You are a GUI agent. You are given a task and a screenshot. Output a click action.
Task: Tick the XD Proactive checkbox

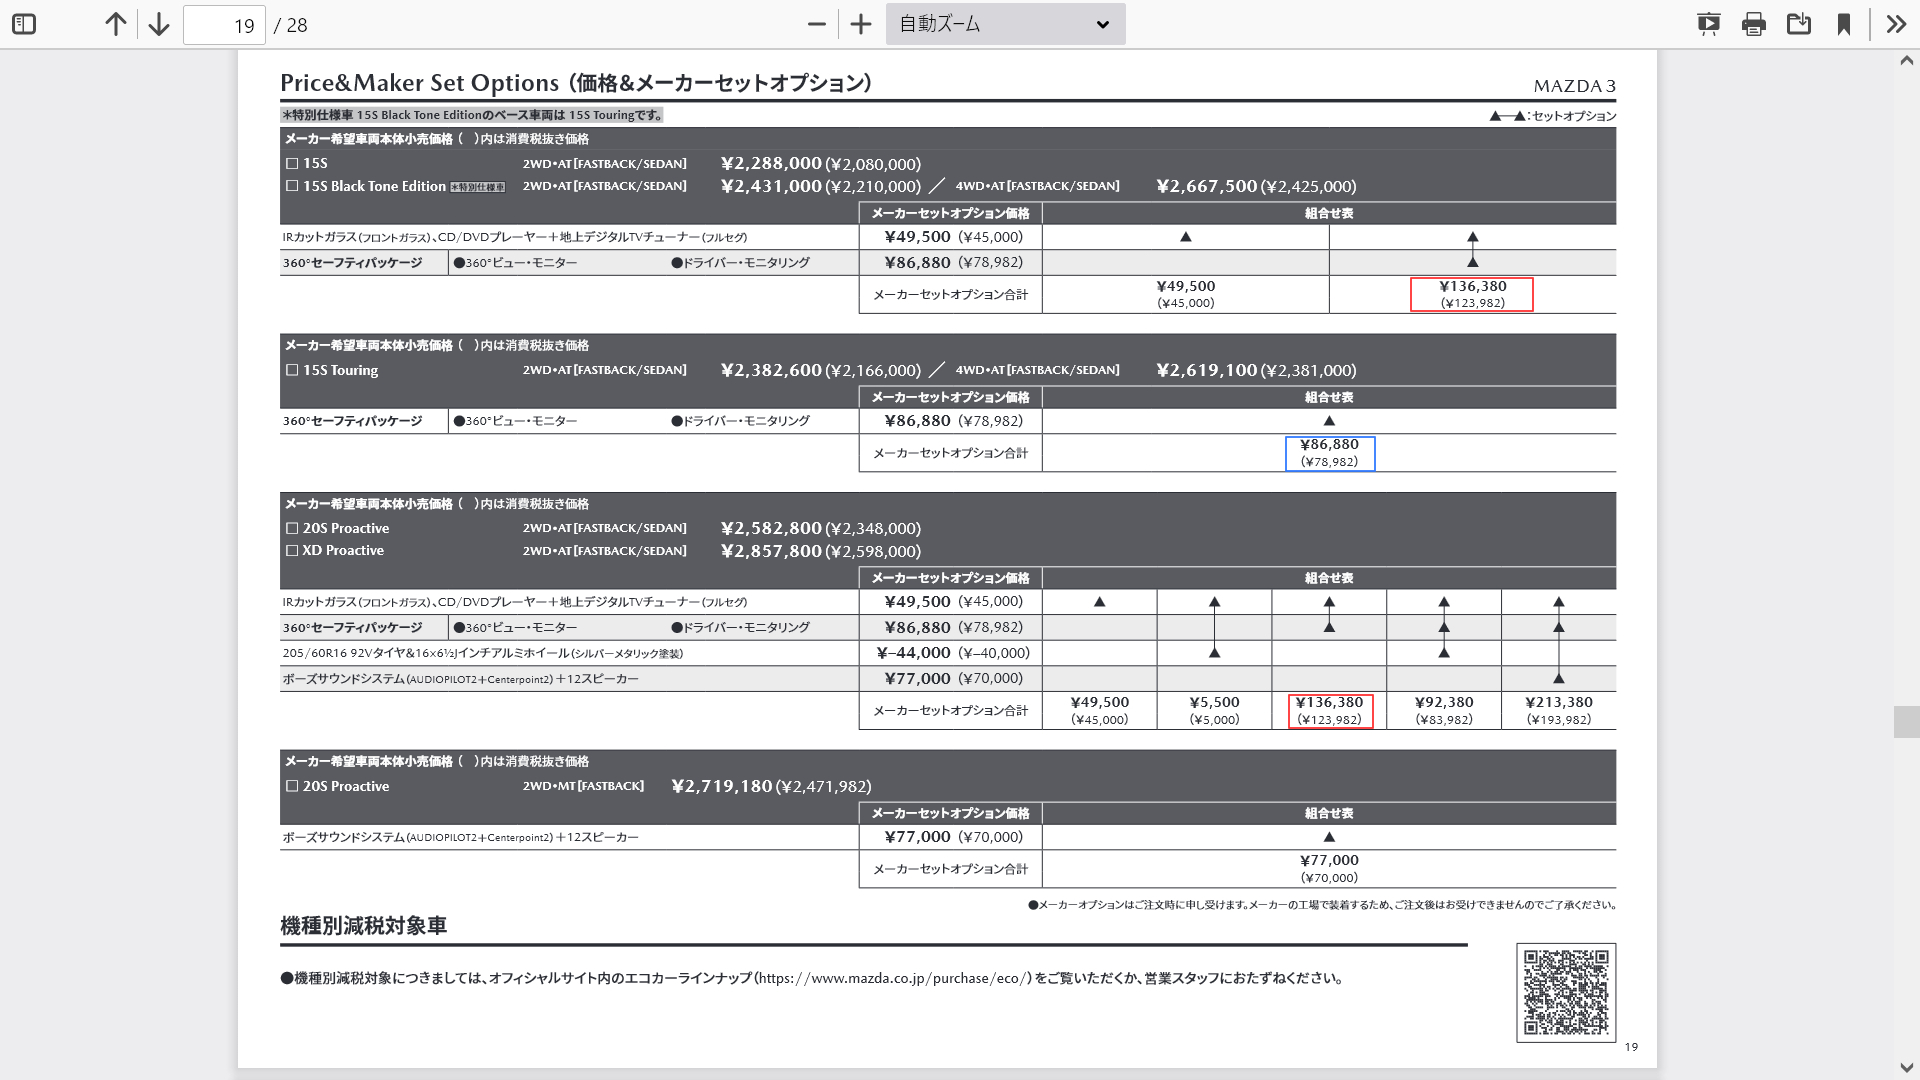(293, 551)
